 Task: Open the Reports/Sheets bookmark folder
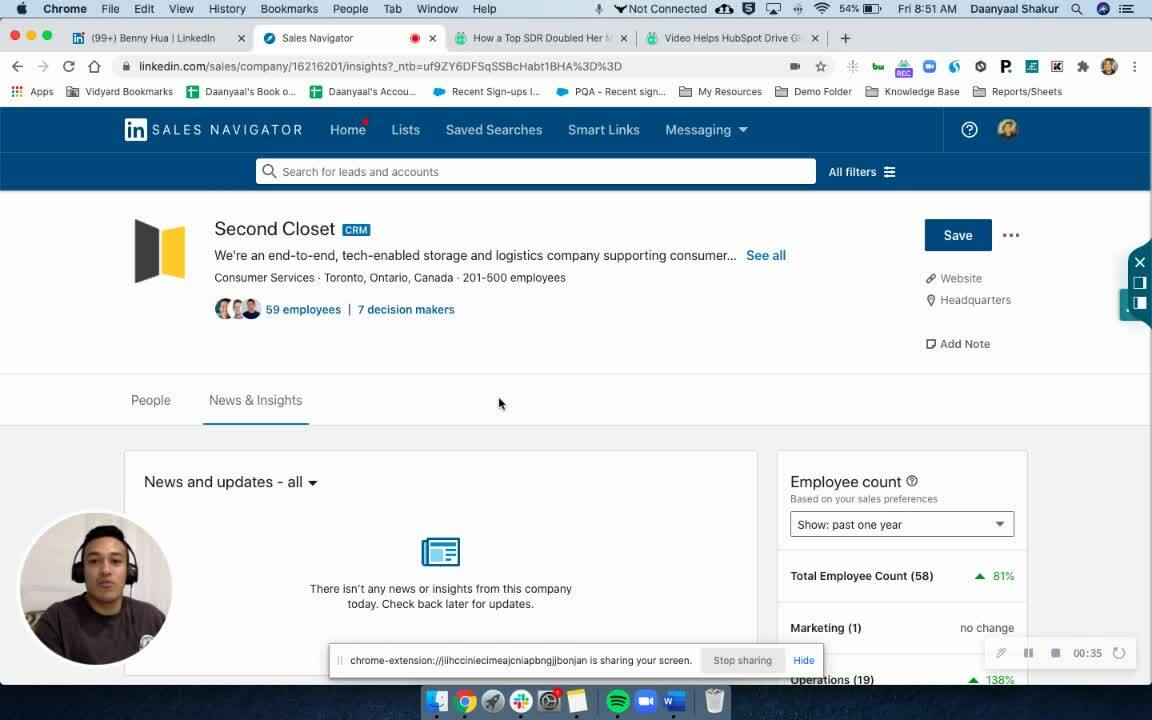click(1018, 92)
